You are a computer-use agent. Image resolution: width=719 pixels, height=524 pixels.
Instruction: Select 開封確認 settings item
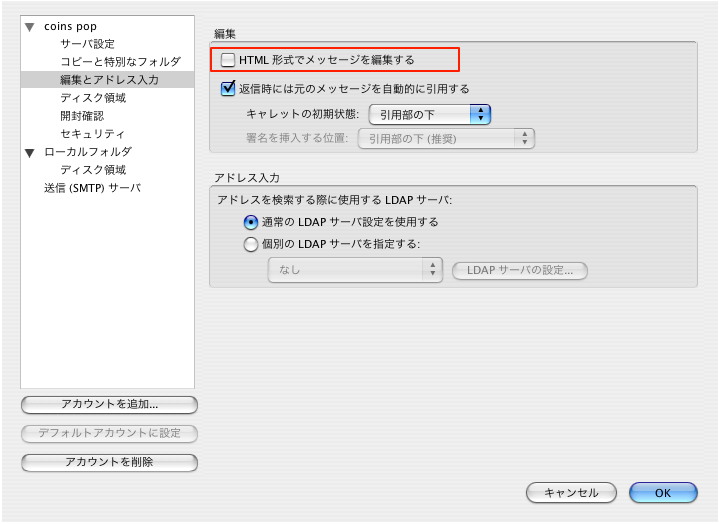click(82, 116)
